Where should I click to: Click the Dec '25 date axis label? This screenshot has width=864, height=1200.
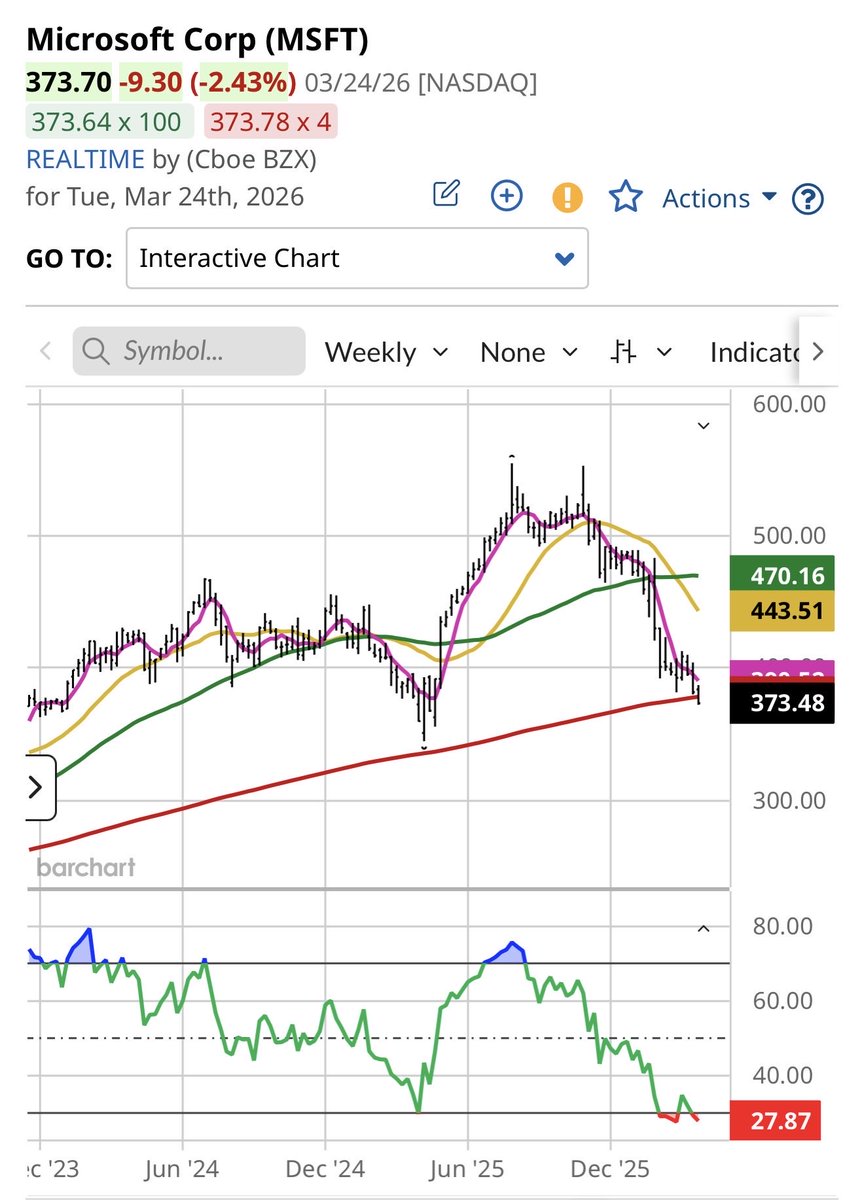tap(610, 1167)
